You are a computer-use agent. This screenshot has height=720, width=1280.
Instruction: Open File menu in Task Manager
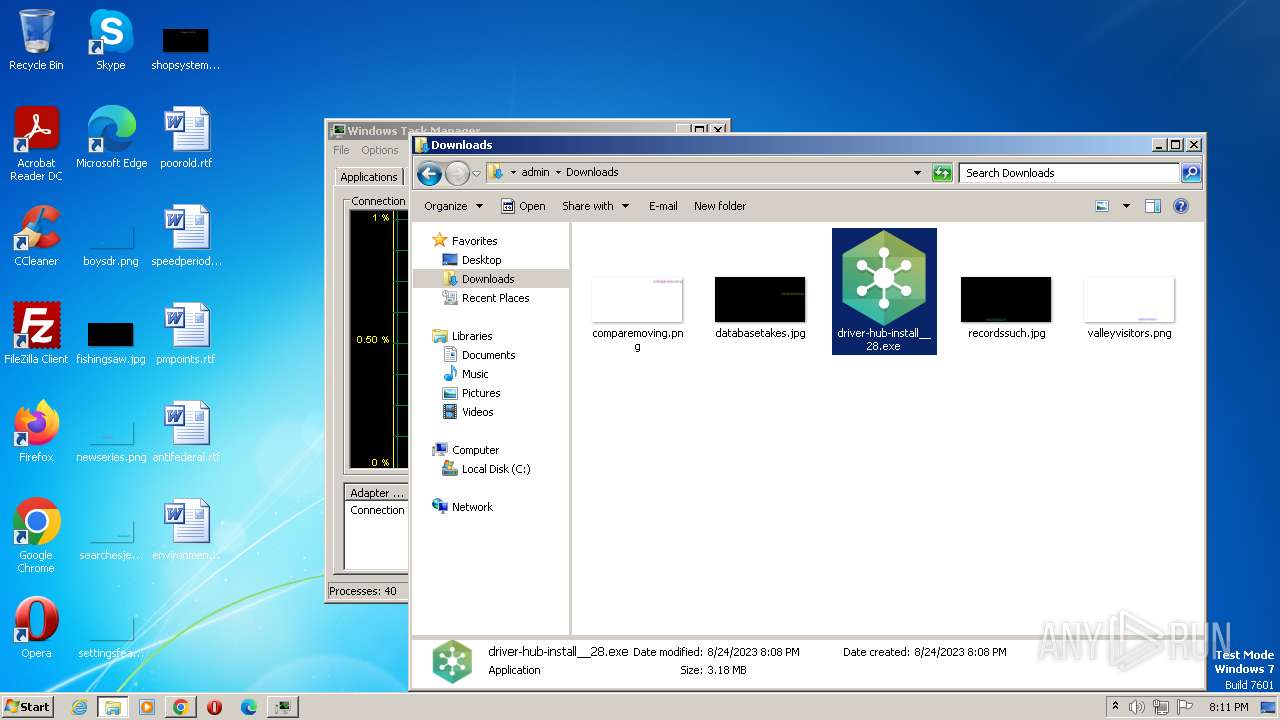point(341,150)
